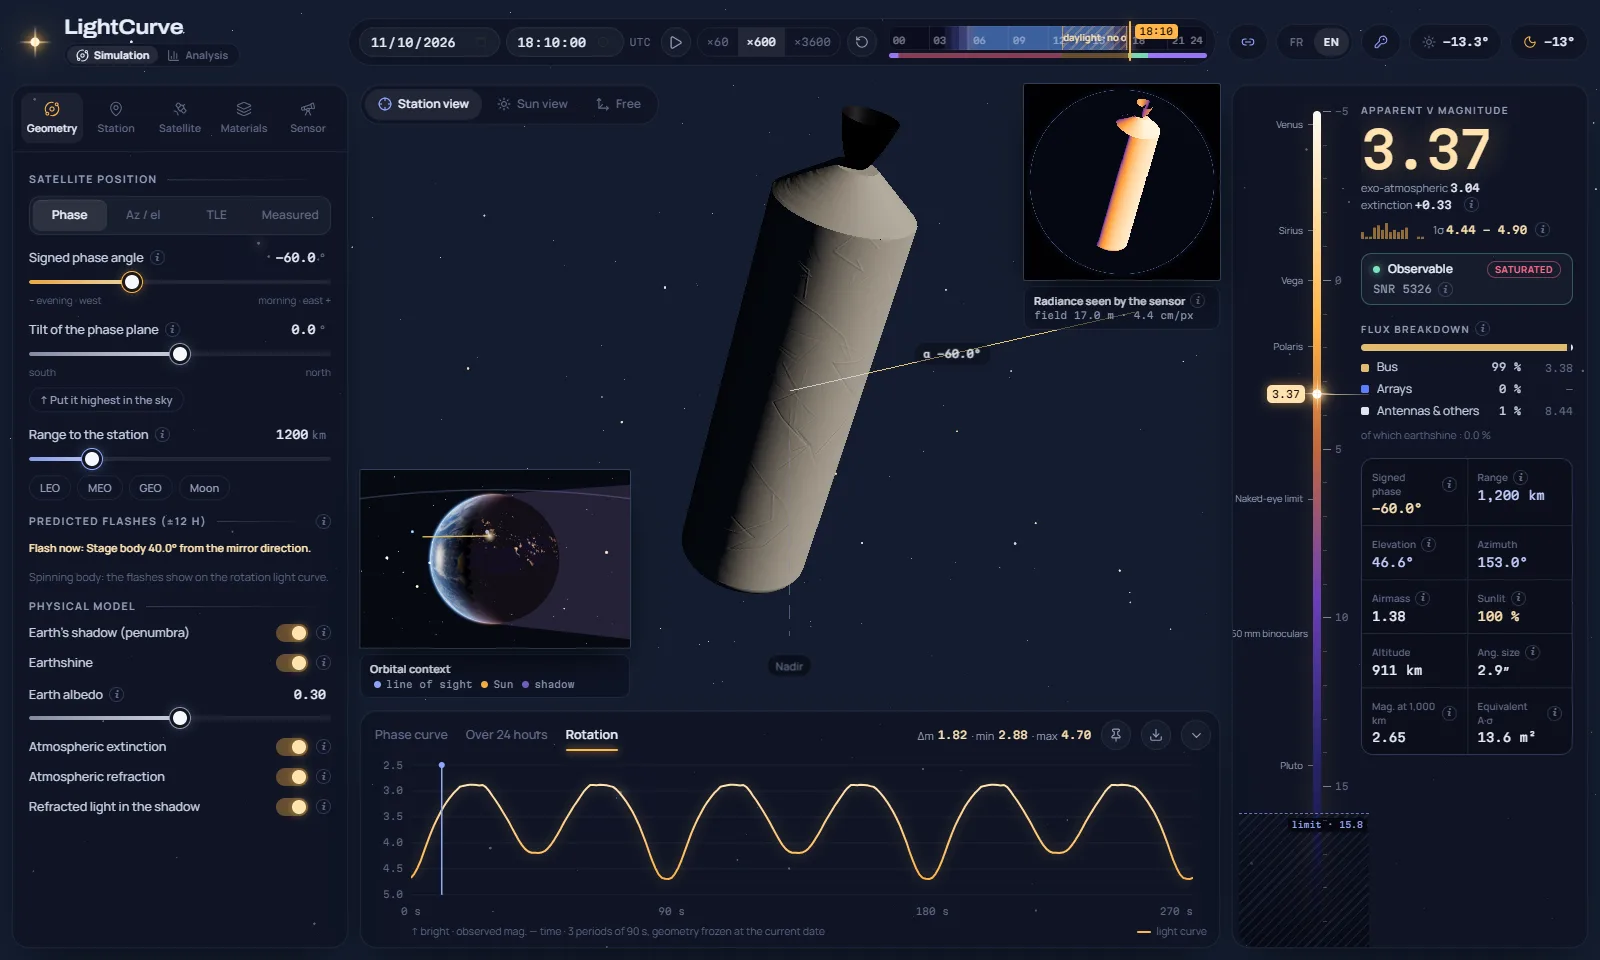
Task: Toggle Earth's shadow (penumbra) switch
Action: click(292, 633)
